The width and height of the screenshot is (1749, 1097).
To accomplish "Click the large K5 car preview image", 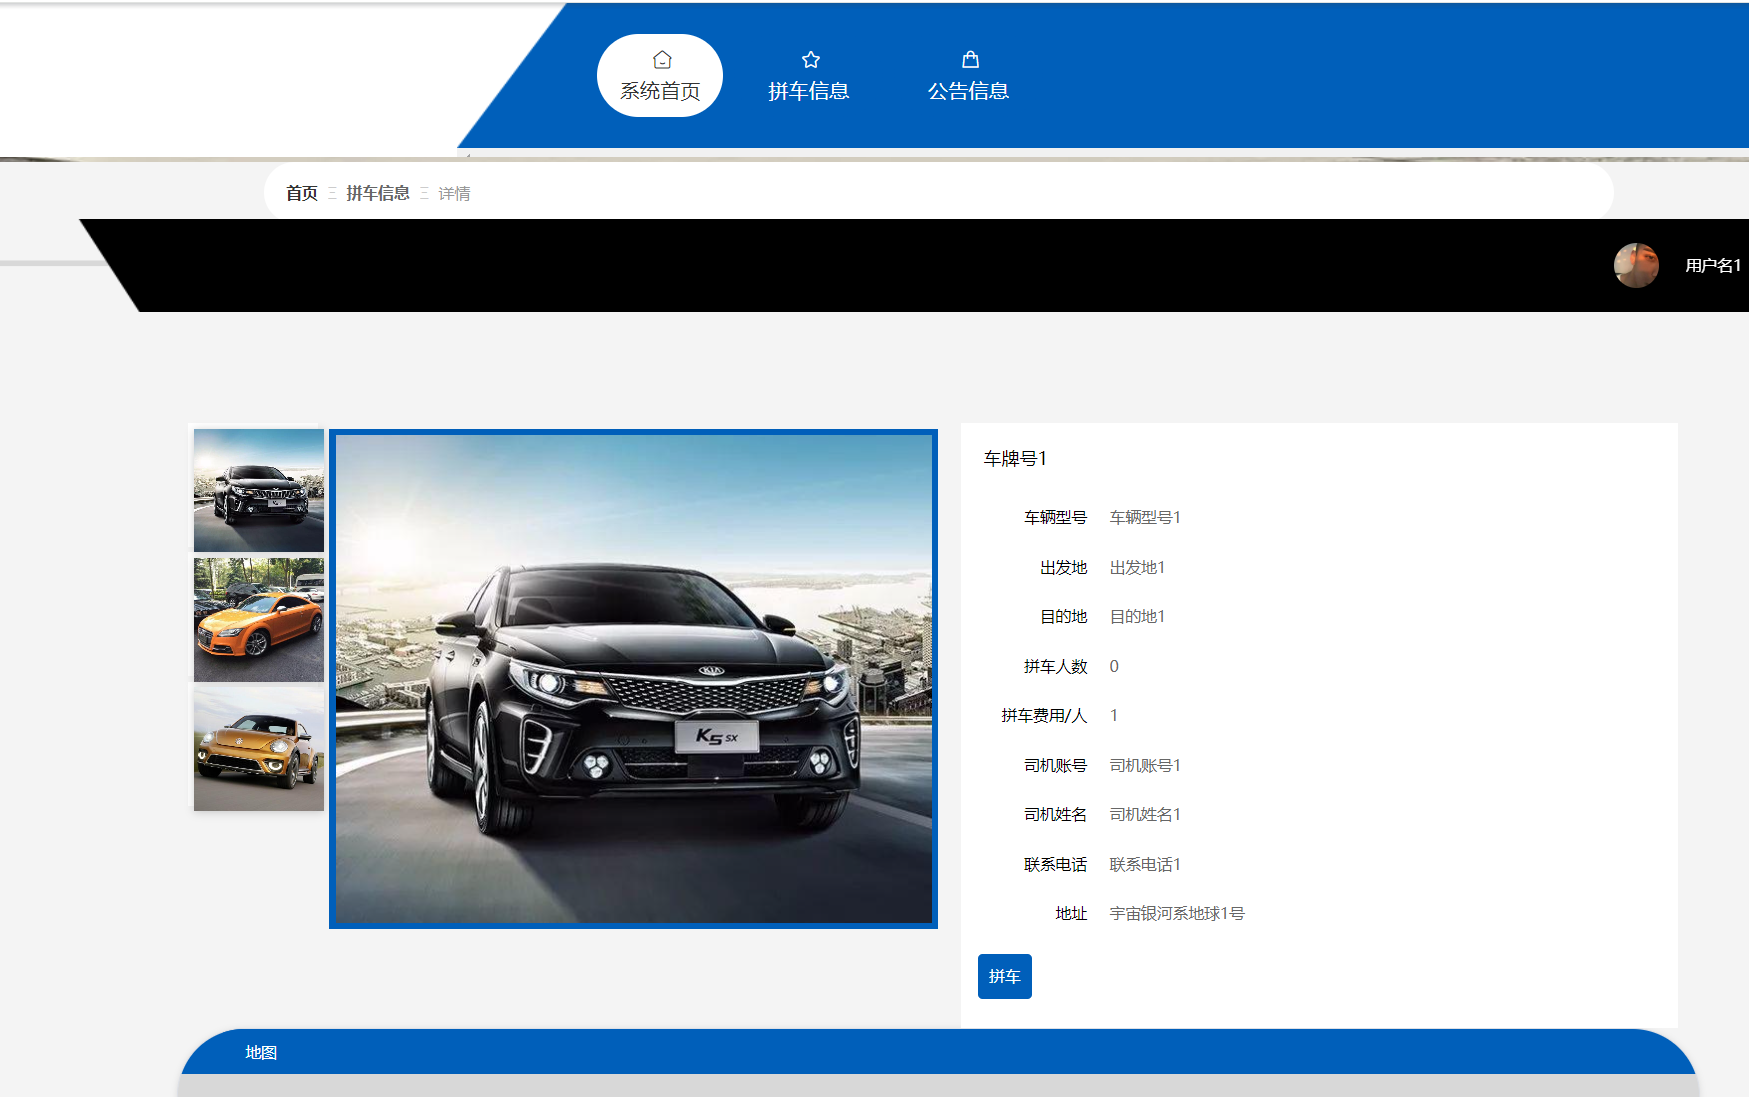I will coord(633,680).
